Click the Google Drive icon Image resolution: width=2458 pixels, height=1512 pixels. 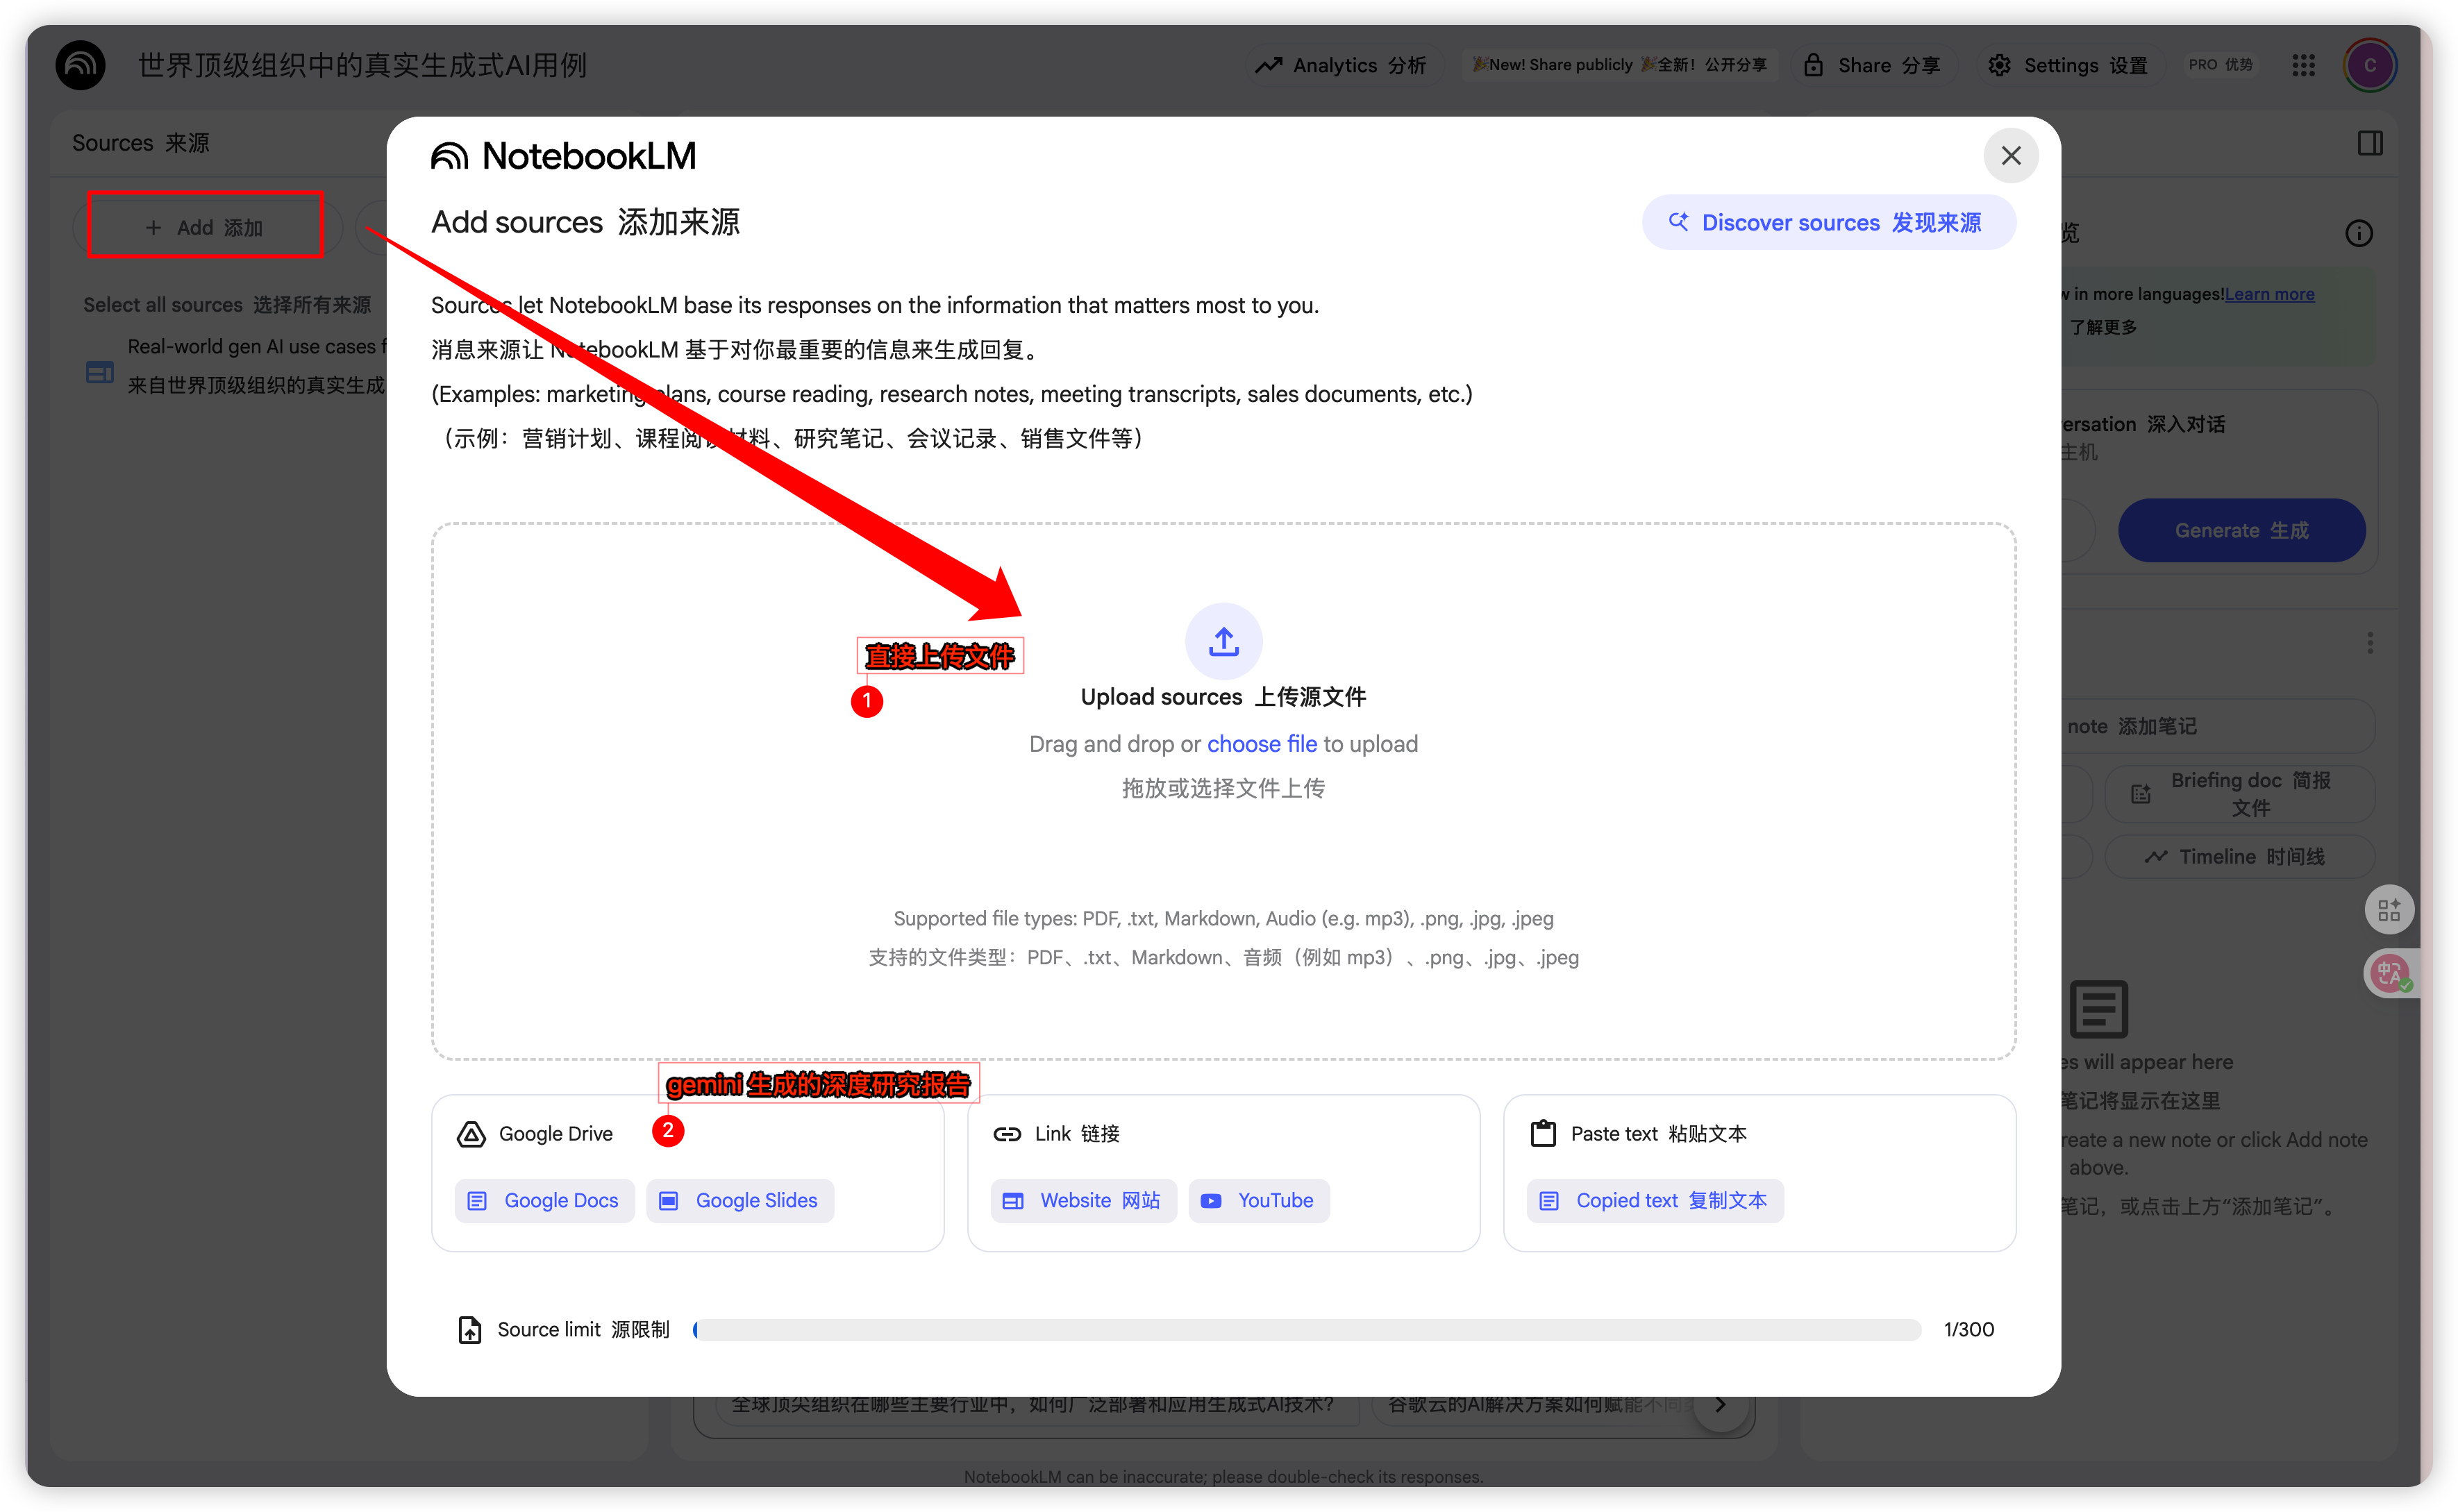click(x=471, y=1134)
